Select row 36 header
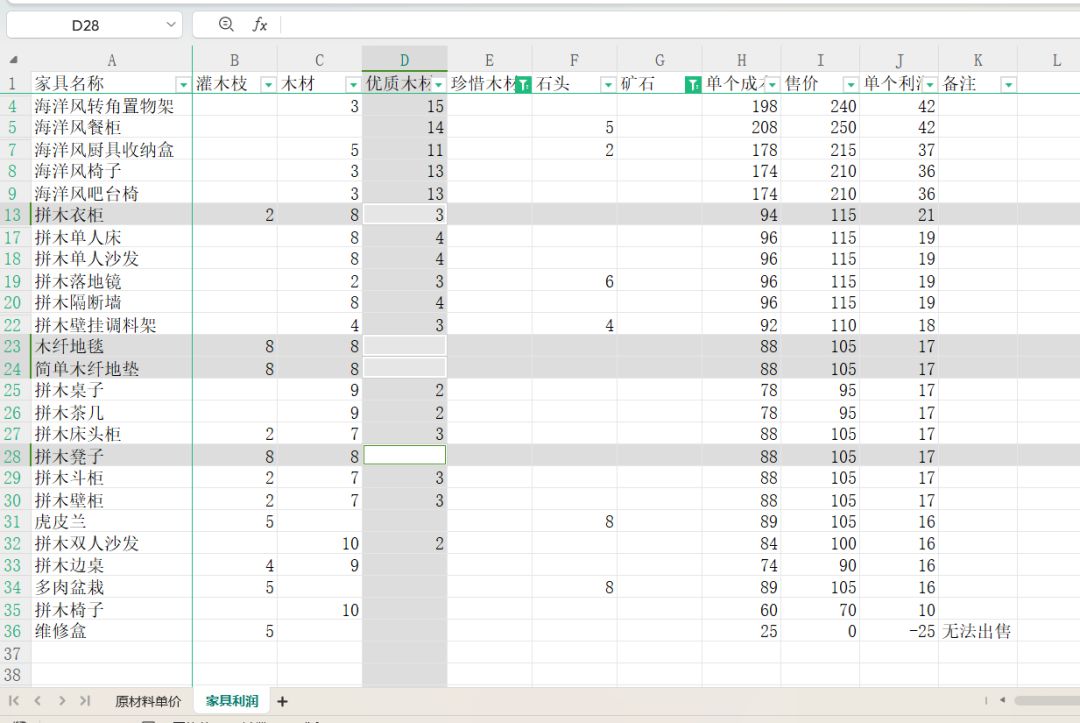This screenshot has width=1080, height=723. pyautogui.click(x=13, y=631)
